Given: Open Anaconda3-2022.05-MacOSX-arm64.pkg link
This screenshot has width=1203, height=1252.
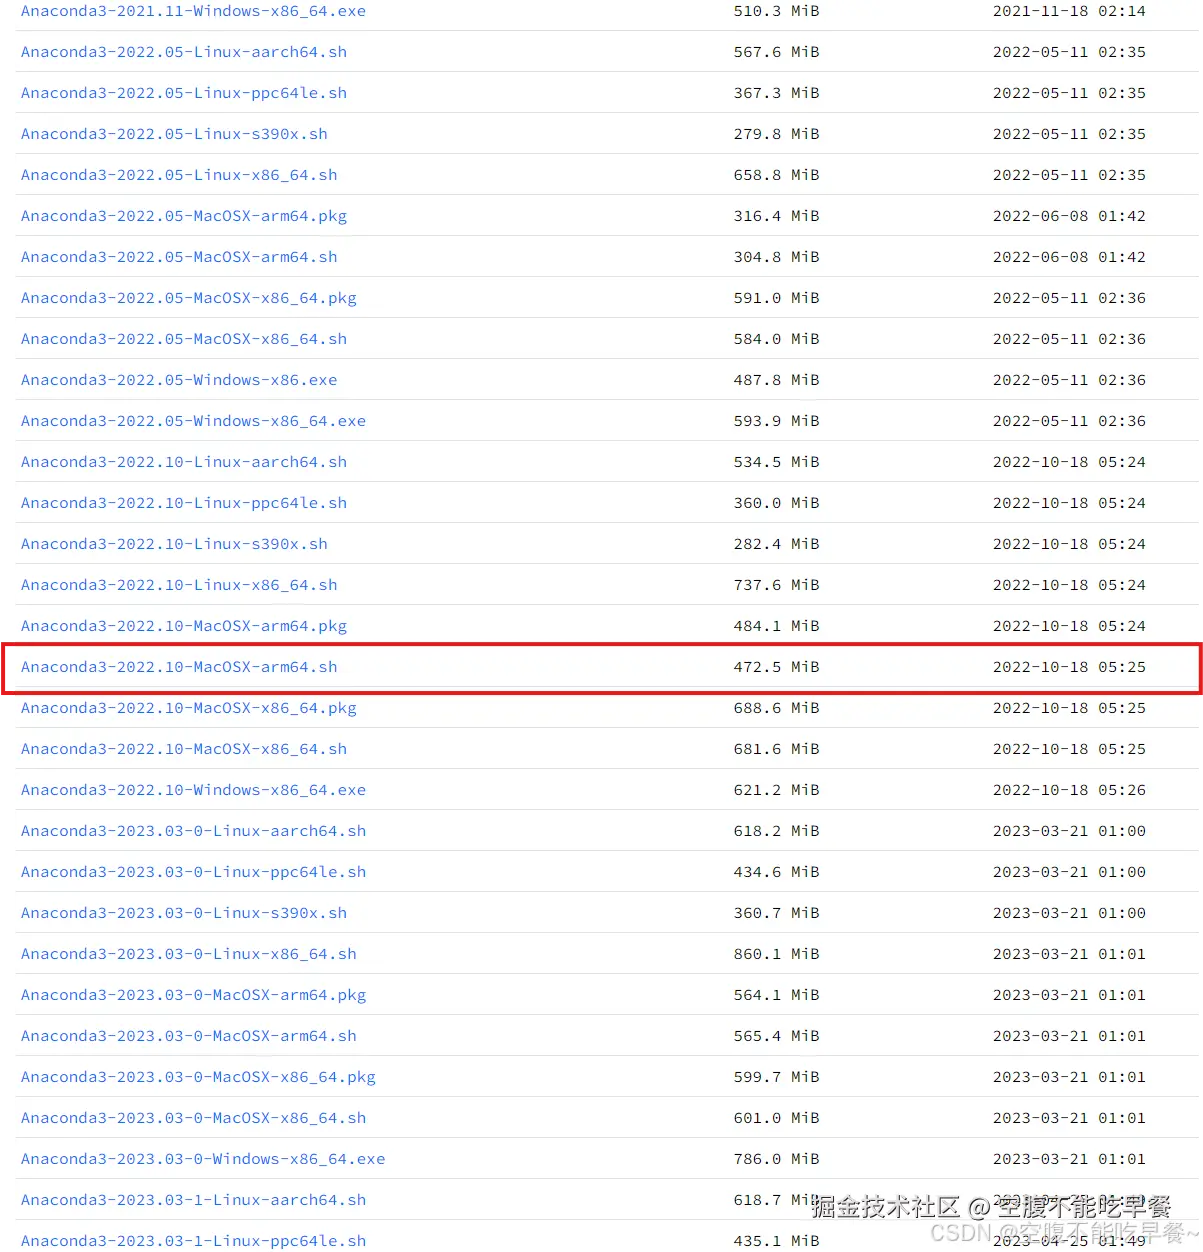Looking at the screenshot, I should pyautogui.click(x=184, y=216).
